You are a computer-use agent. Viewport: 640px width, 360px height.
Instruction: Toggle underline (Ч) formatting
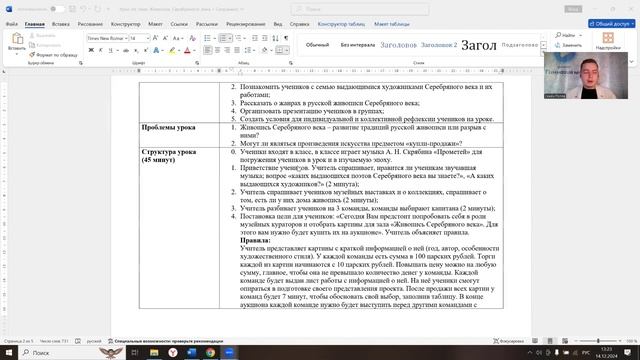pos(110,50)
